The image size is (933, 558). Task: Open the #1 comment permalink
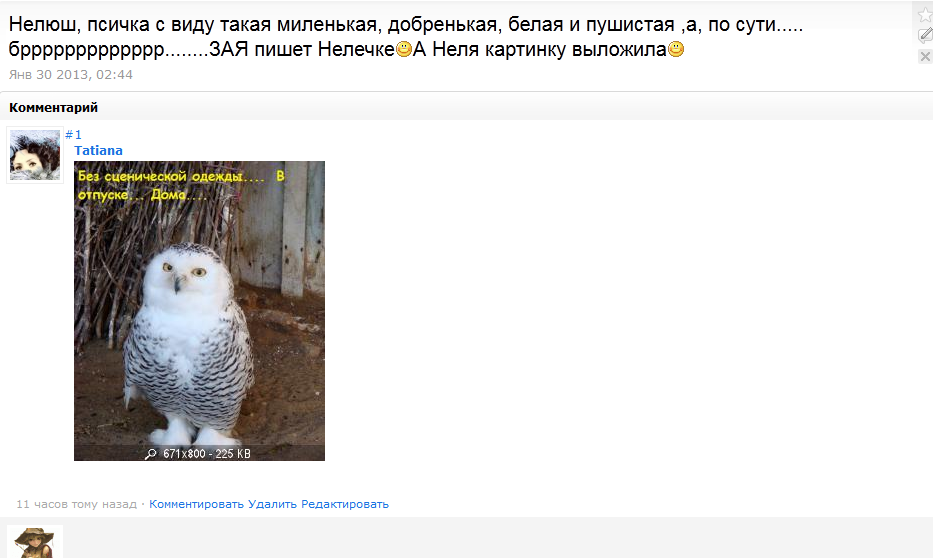click(x=73, y=134)
